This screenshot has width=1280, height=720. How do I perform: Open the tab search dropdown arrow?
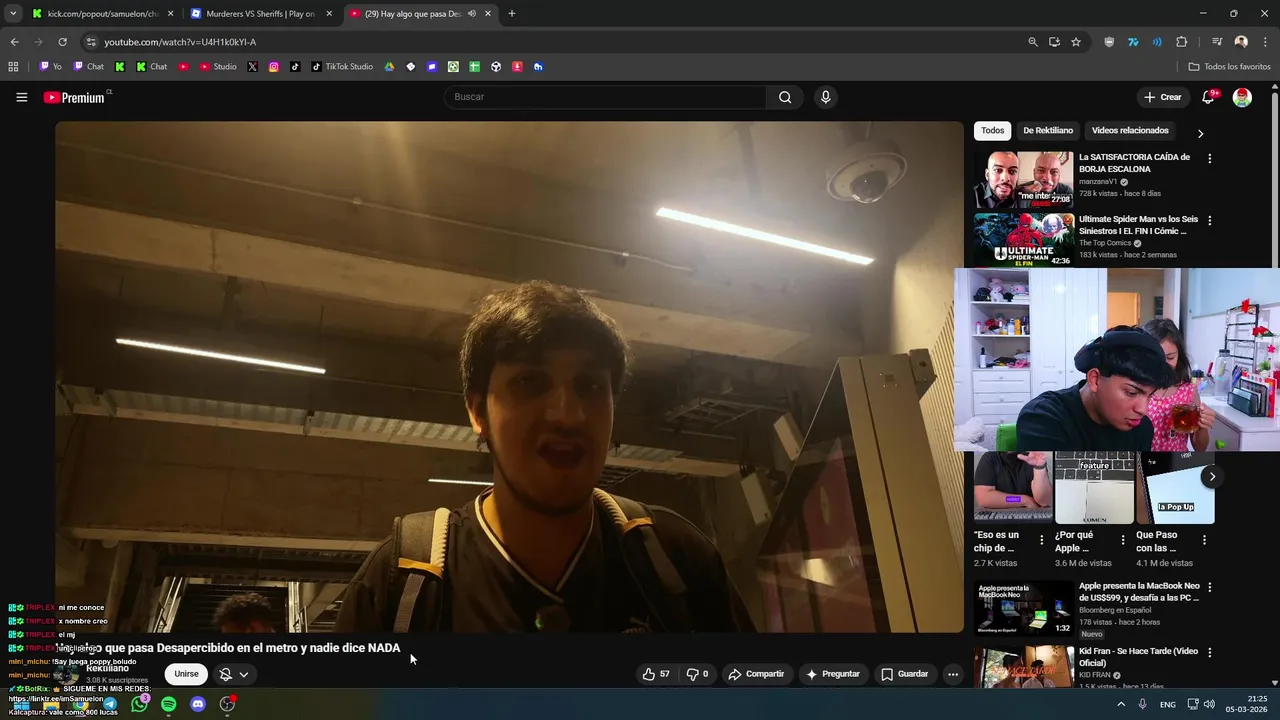[x=13, y=14]
